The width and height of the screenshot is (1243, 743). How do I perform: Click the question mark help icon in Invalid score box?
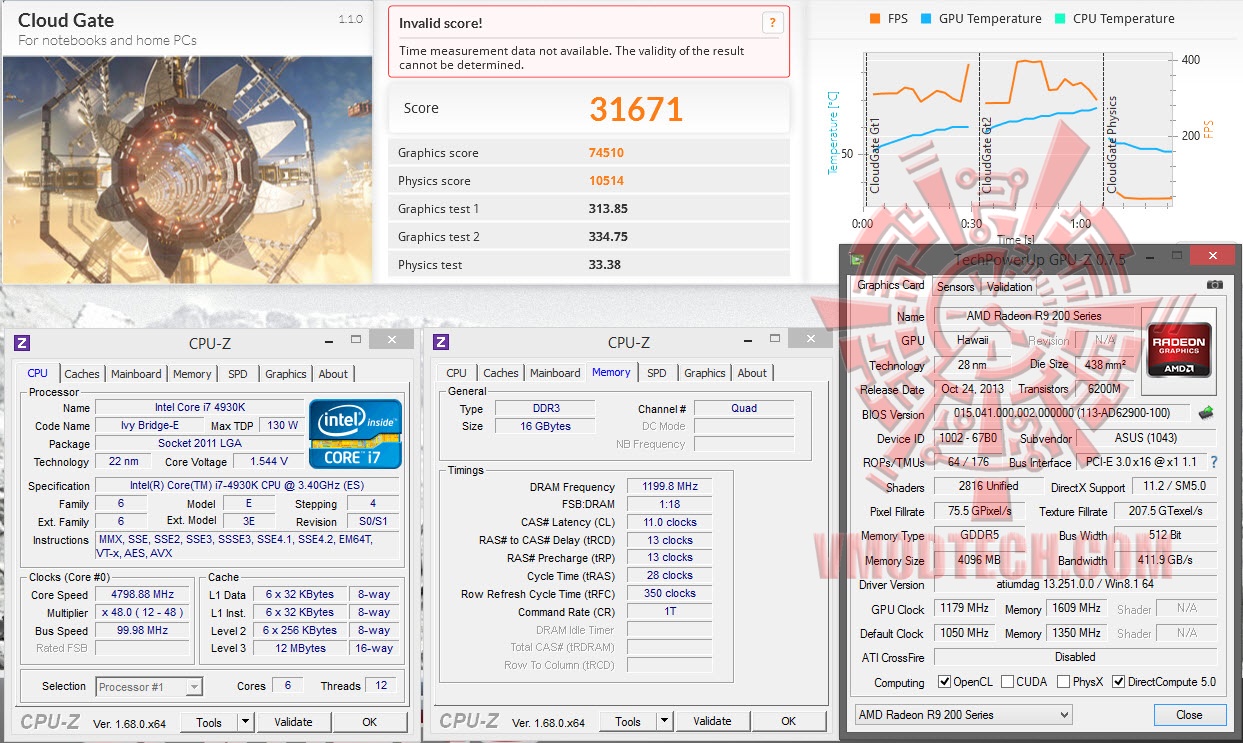coord(772,23)
